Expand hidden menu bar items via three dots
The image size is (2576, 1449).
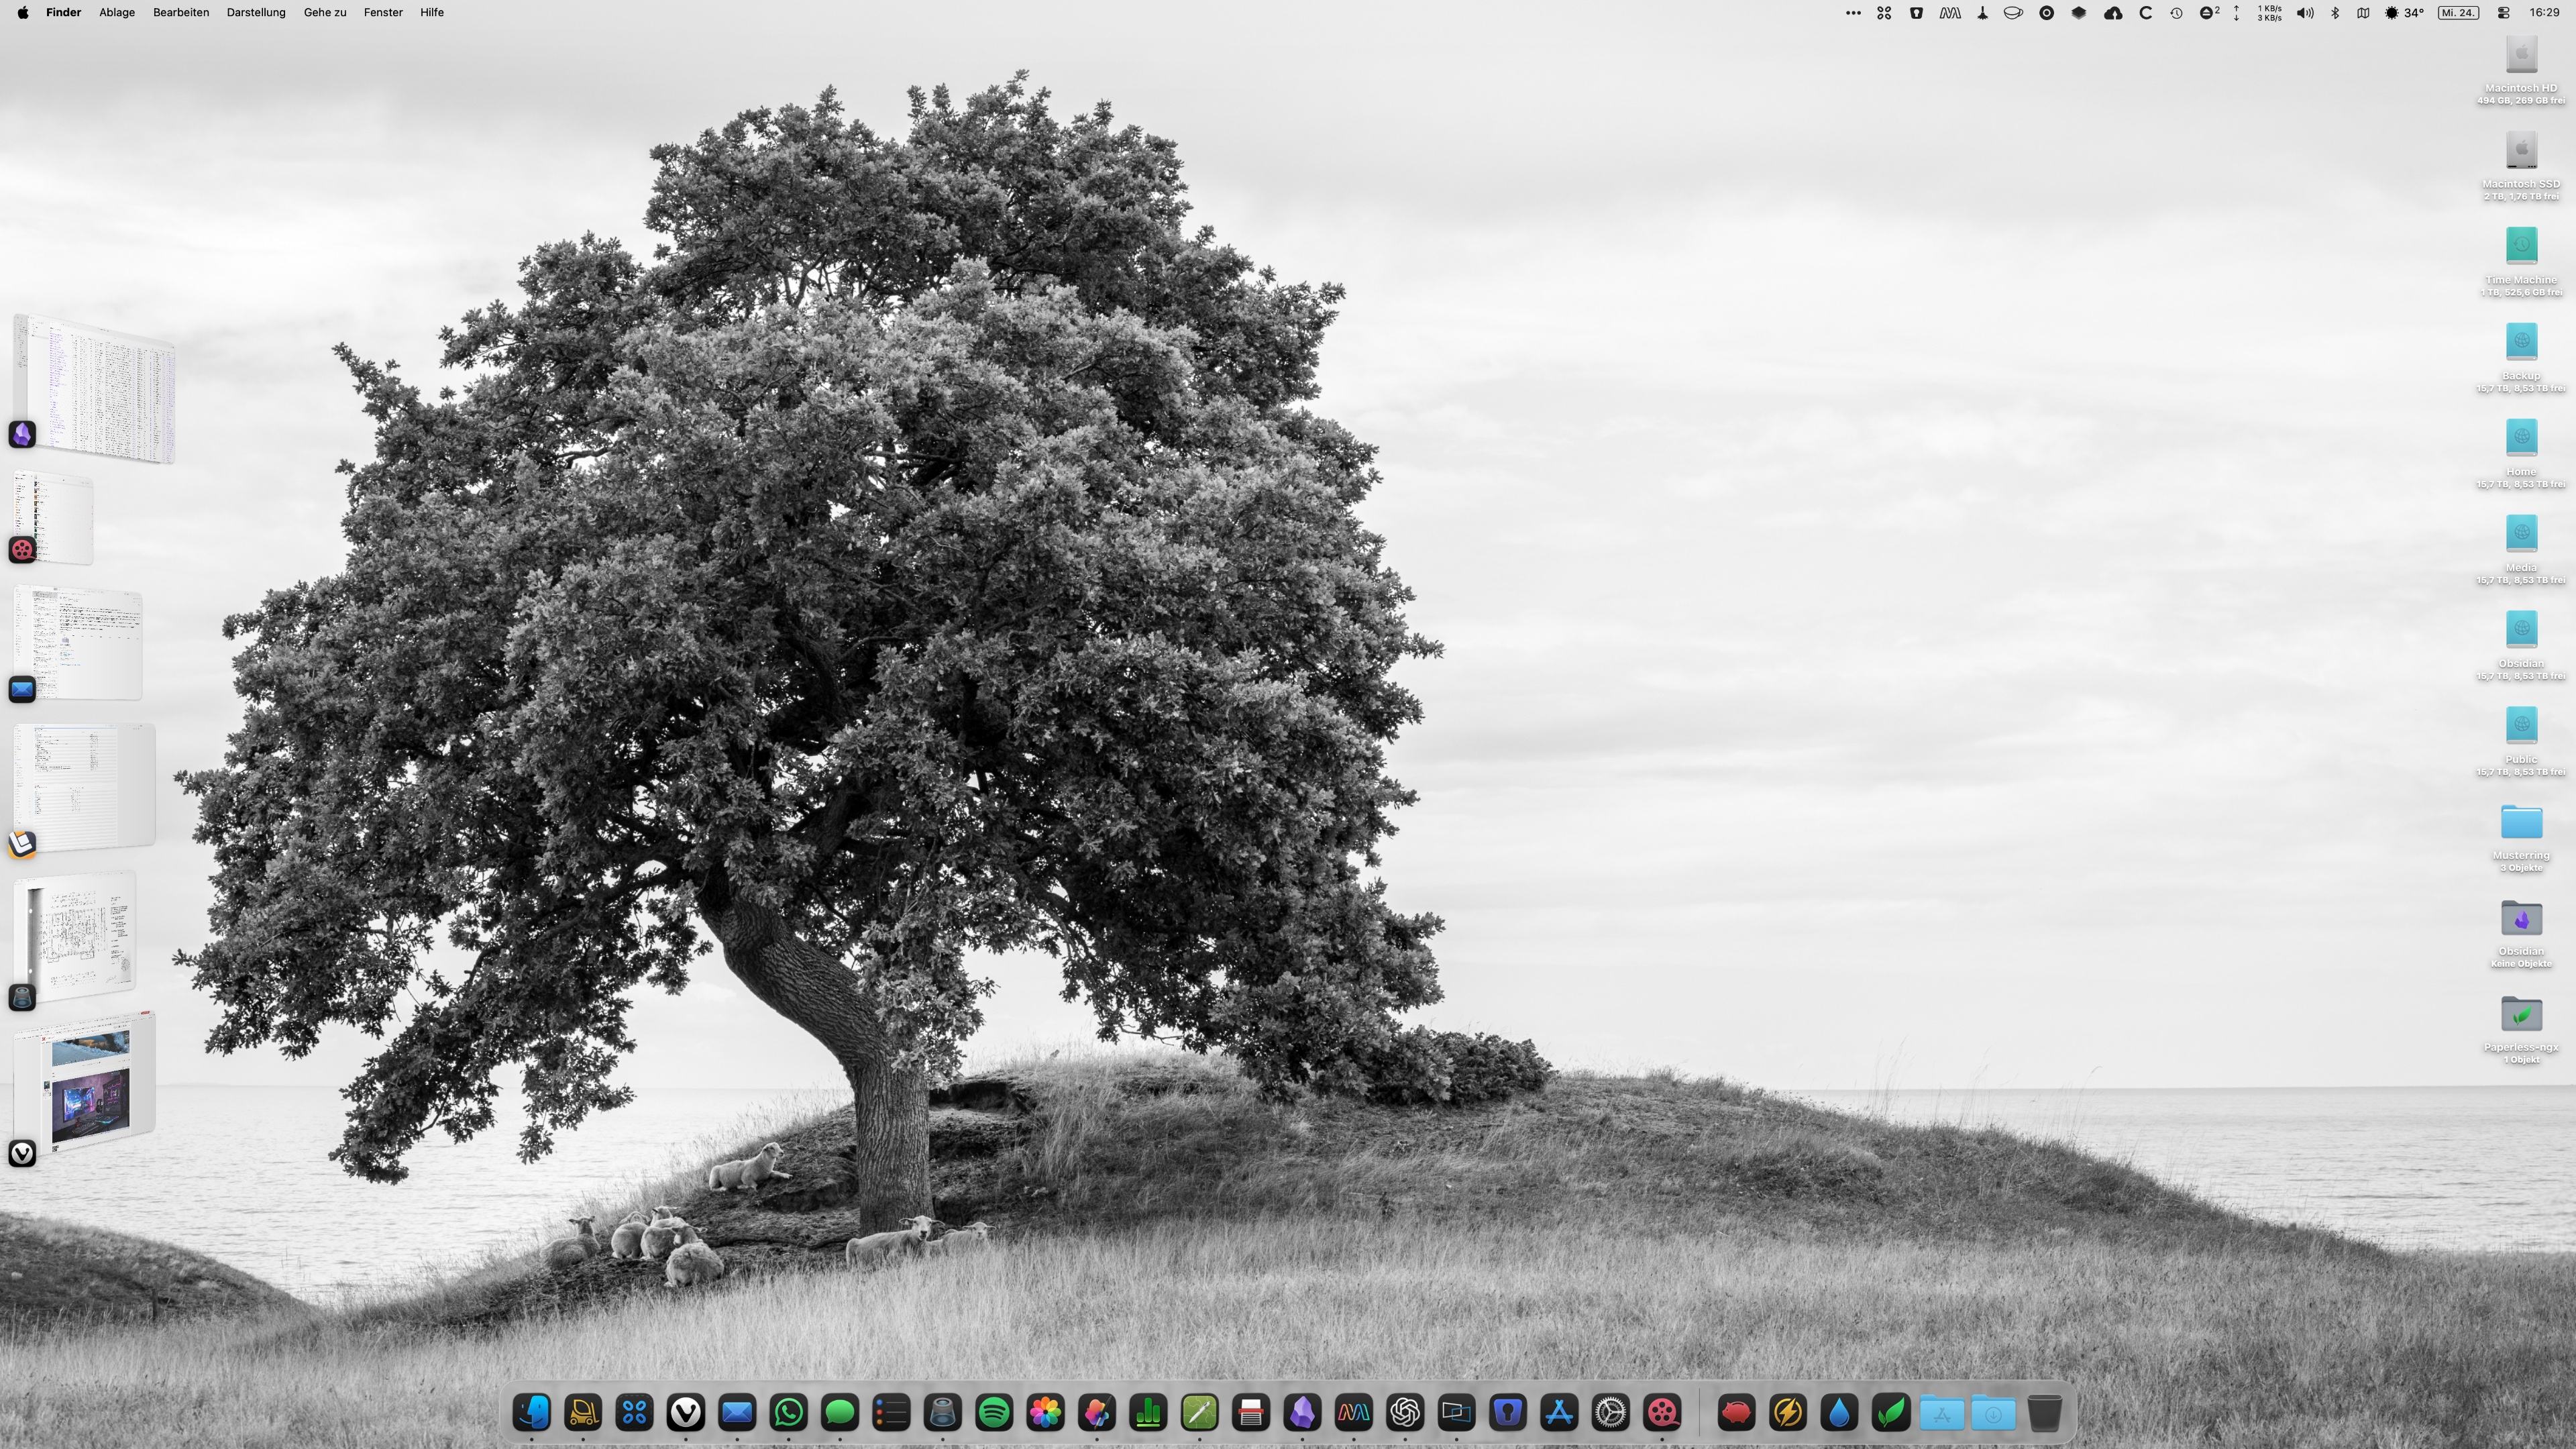click(x=1853, y=13)
